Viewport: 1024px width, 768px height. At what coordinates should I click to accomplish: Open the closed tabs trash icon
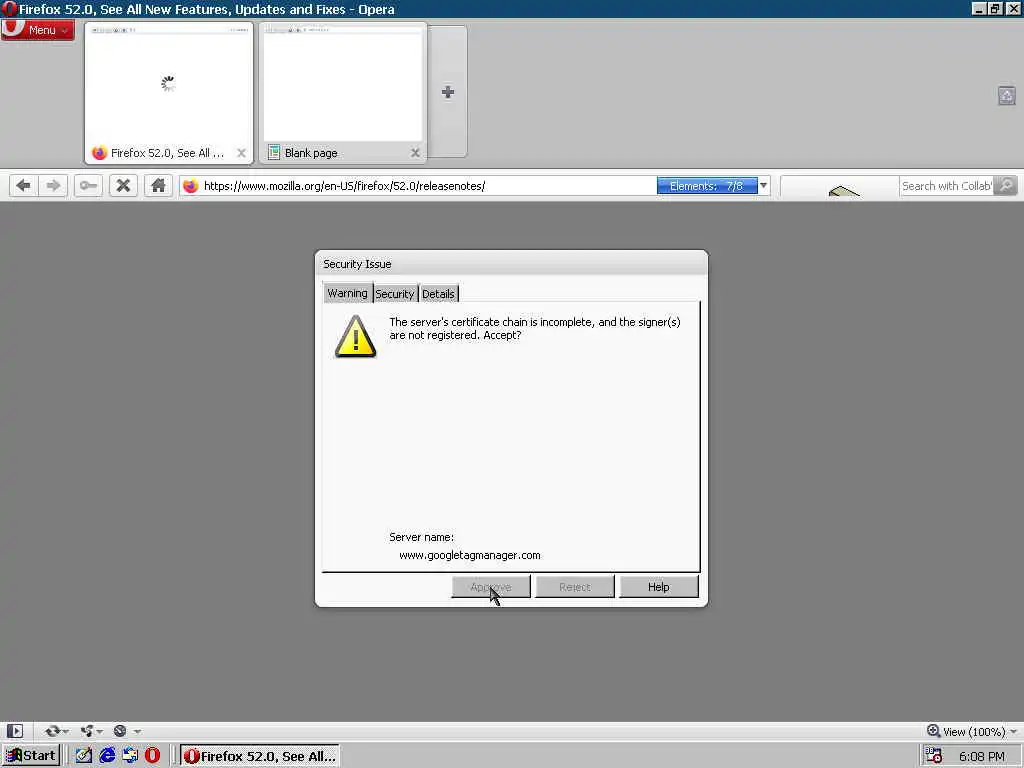1006,96
